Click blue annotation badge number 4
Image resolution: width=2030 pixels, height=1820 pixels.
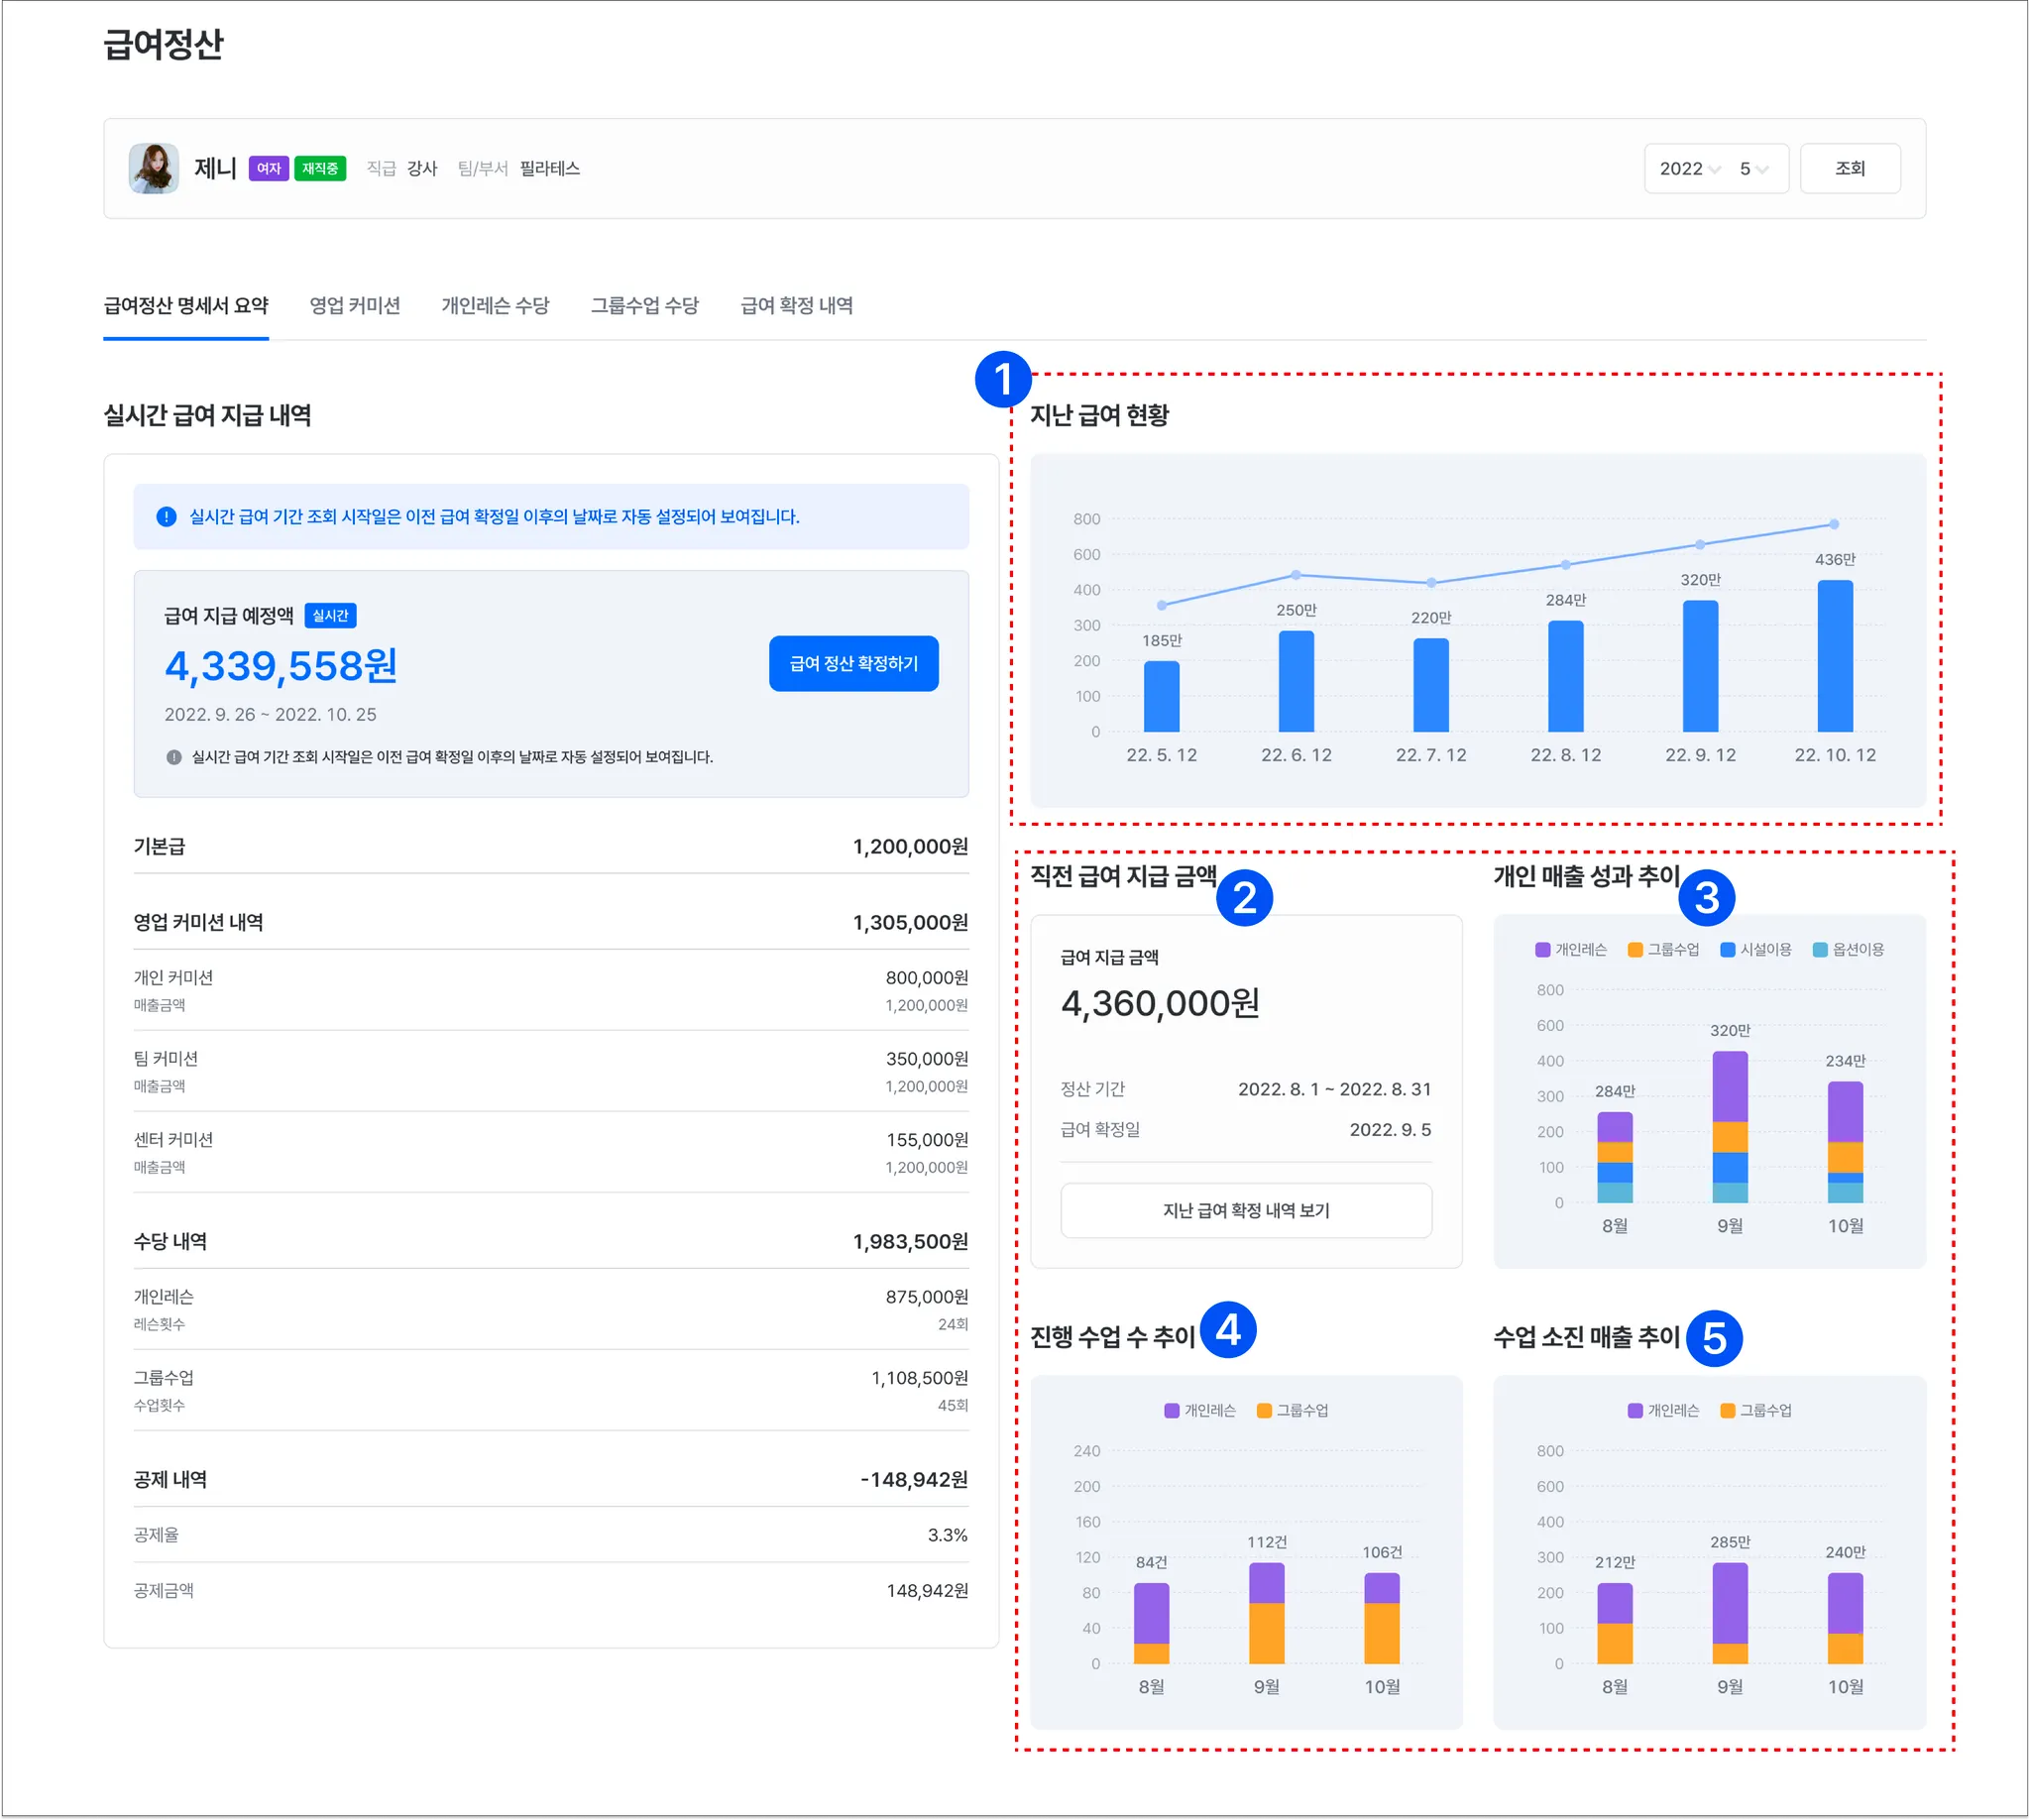tap(1228, 1329)
